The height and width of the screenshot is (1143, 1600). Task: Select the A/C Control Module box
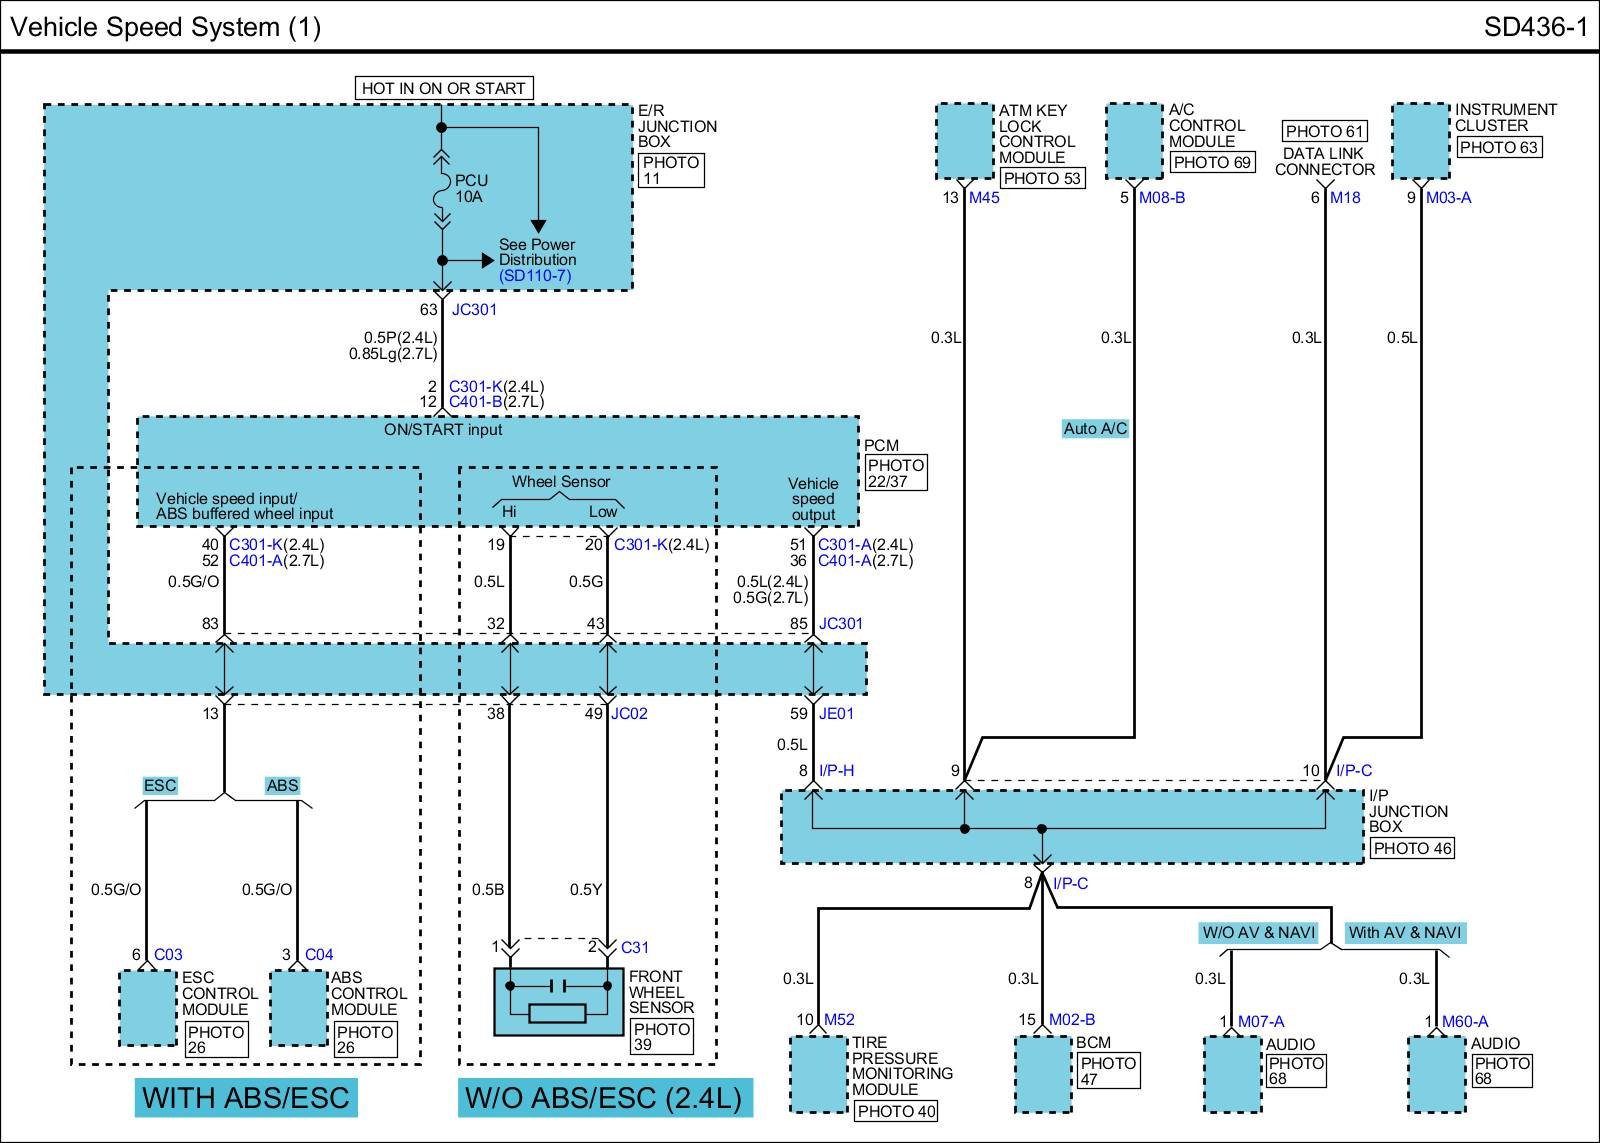coord(1135,141)
